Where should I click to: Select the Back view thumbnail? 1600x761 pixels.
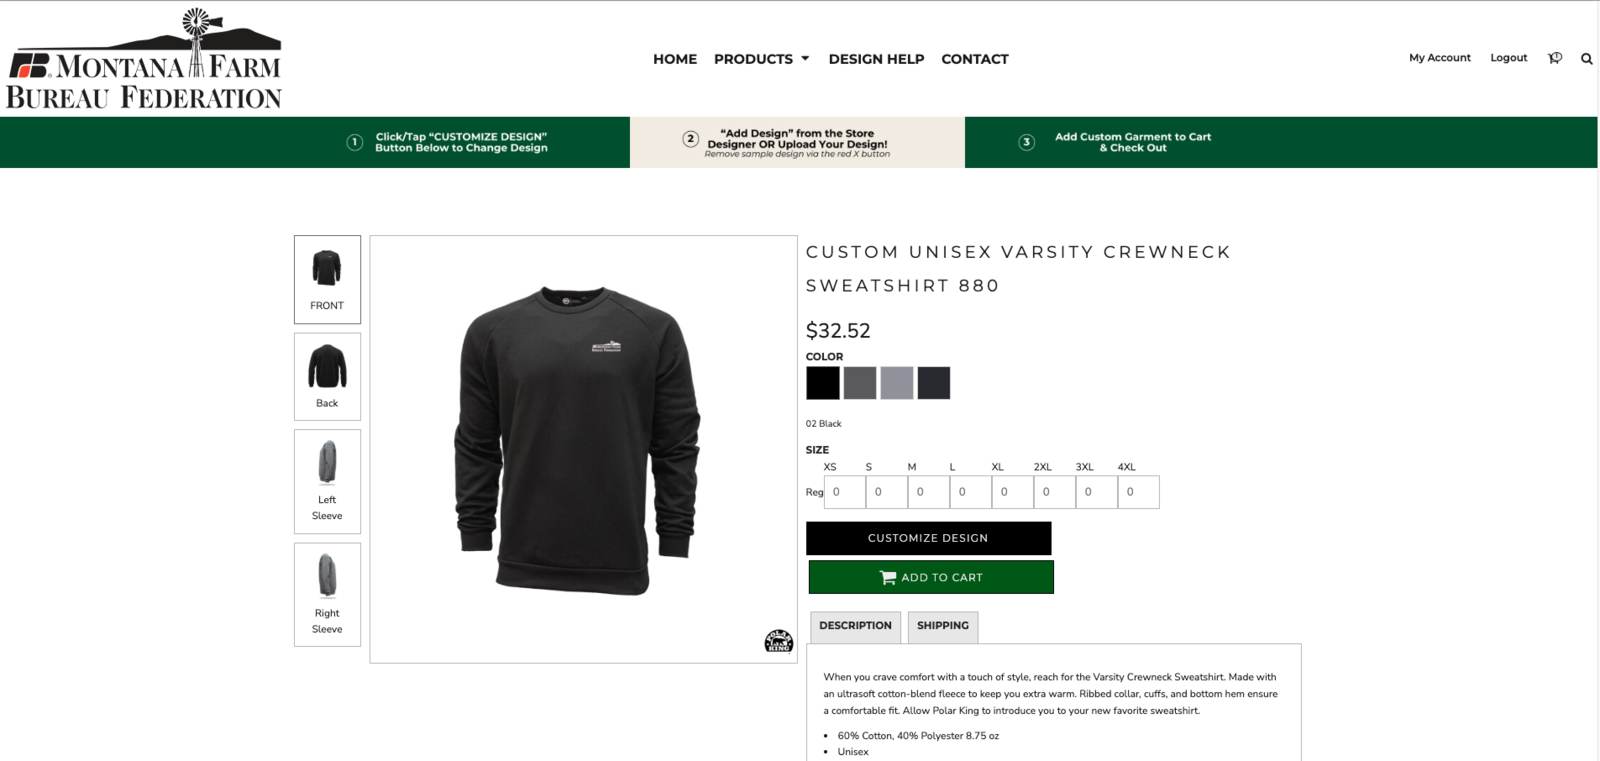pos(327,377)
